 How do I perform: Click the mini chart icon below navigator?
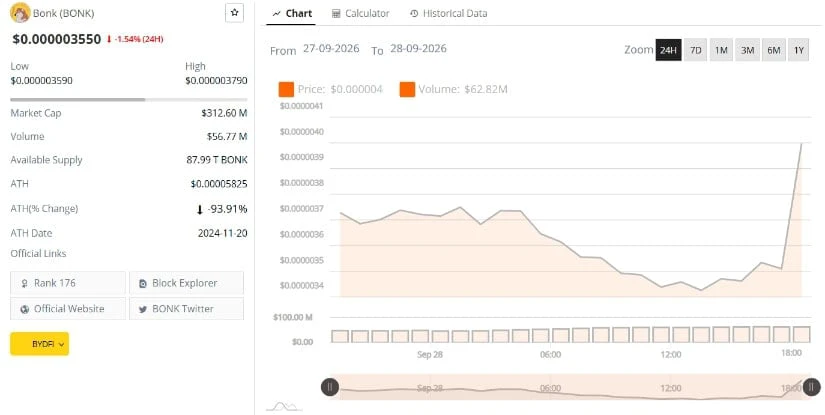[x=284, y=406]
